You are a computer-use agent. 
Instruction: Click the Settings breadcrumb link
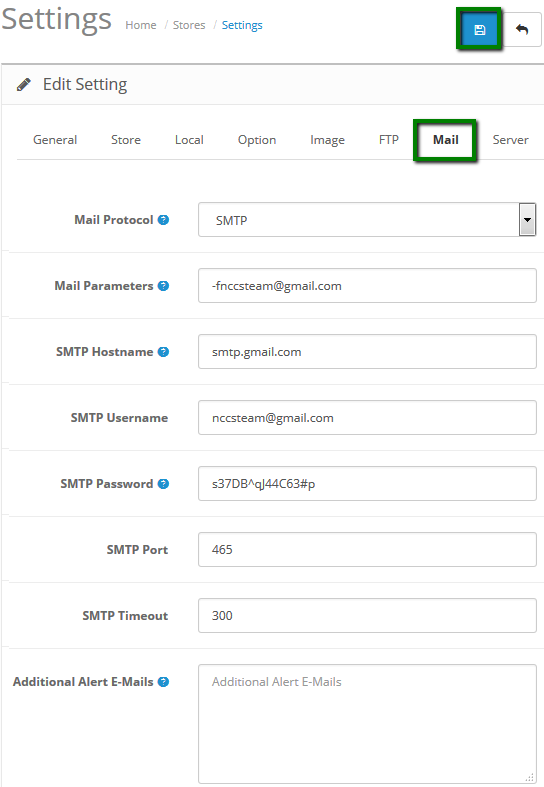click(242, 25)
